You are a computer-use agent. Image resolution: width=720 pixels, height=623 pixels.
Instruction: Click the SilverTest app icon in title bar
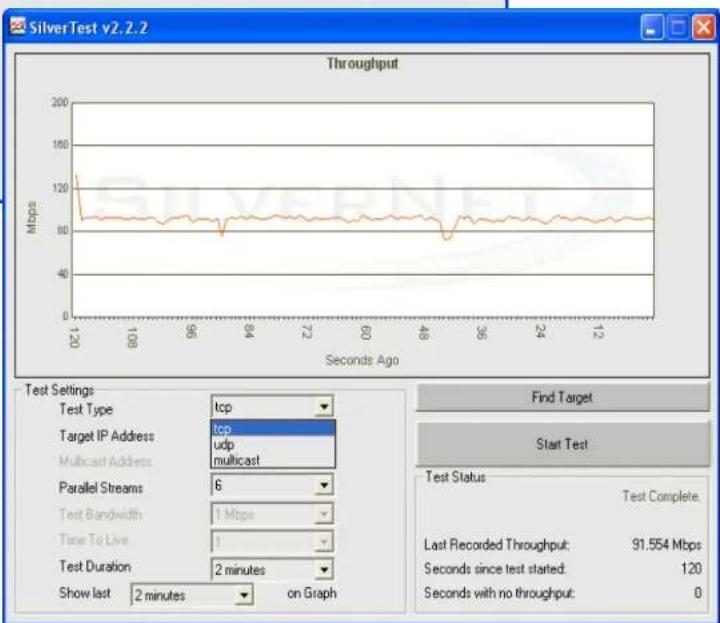(18, 27)
